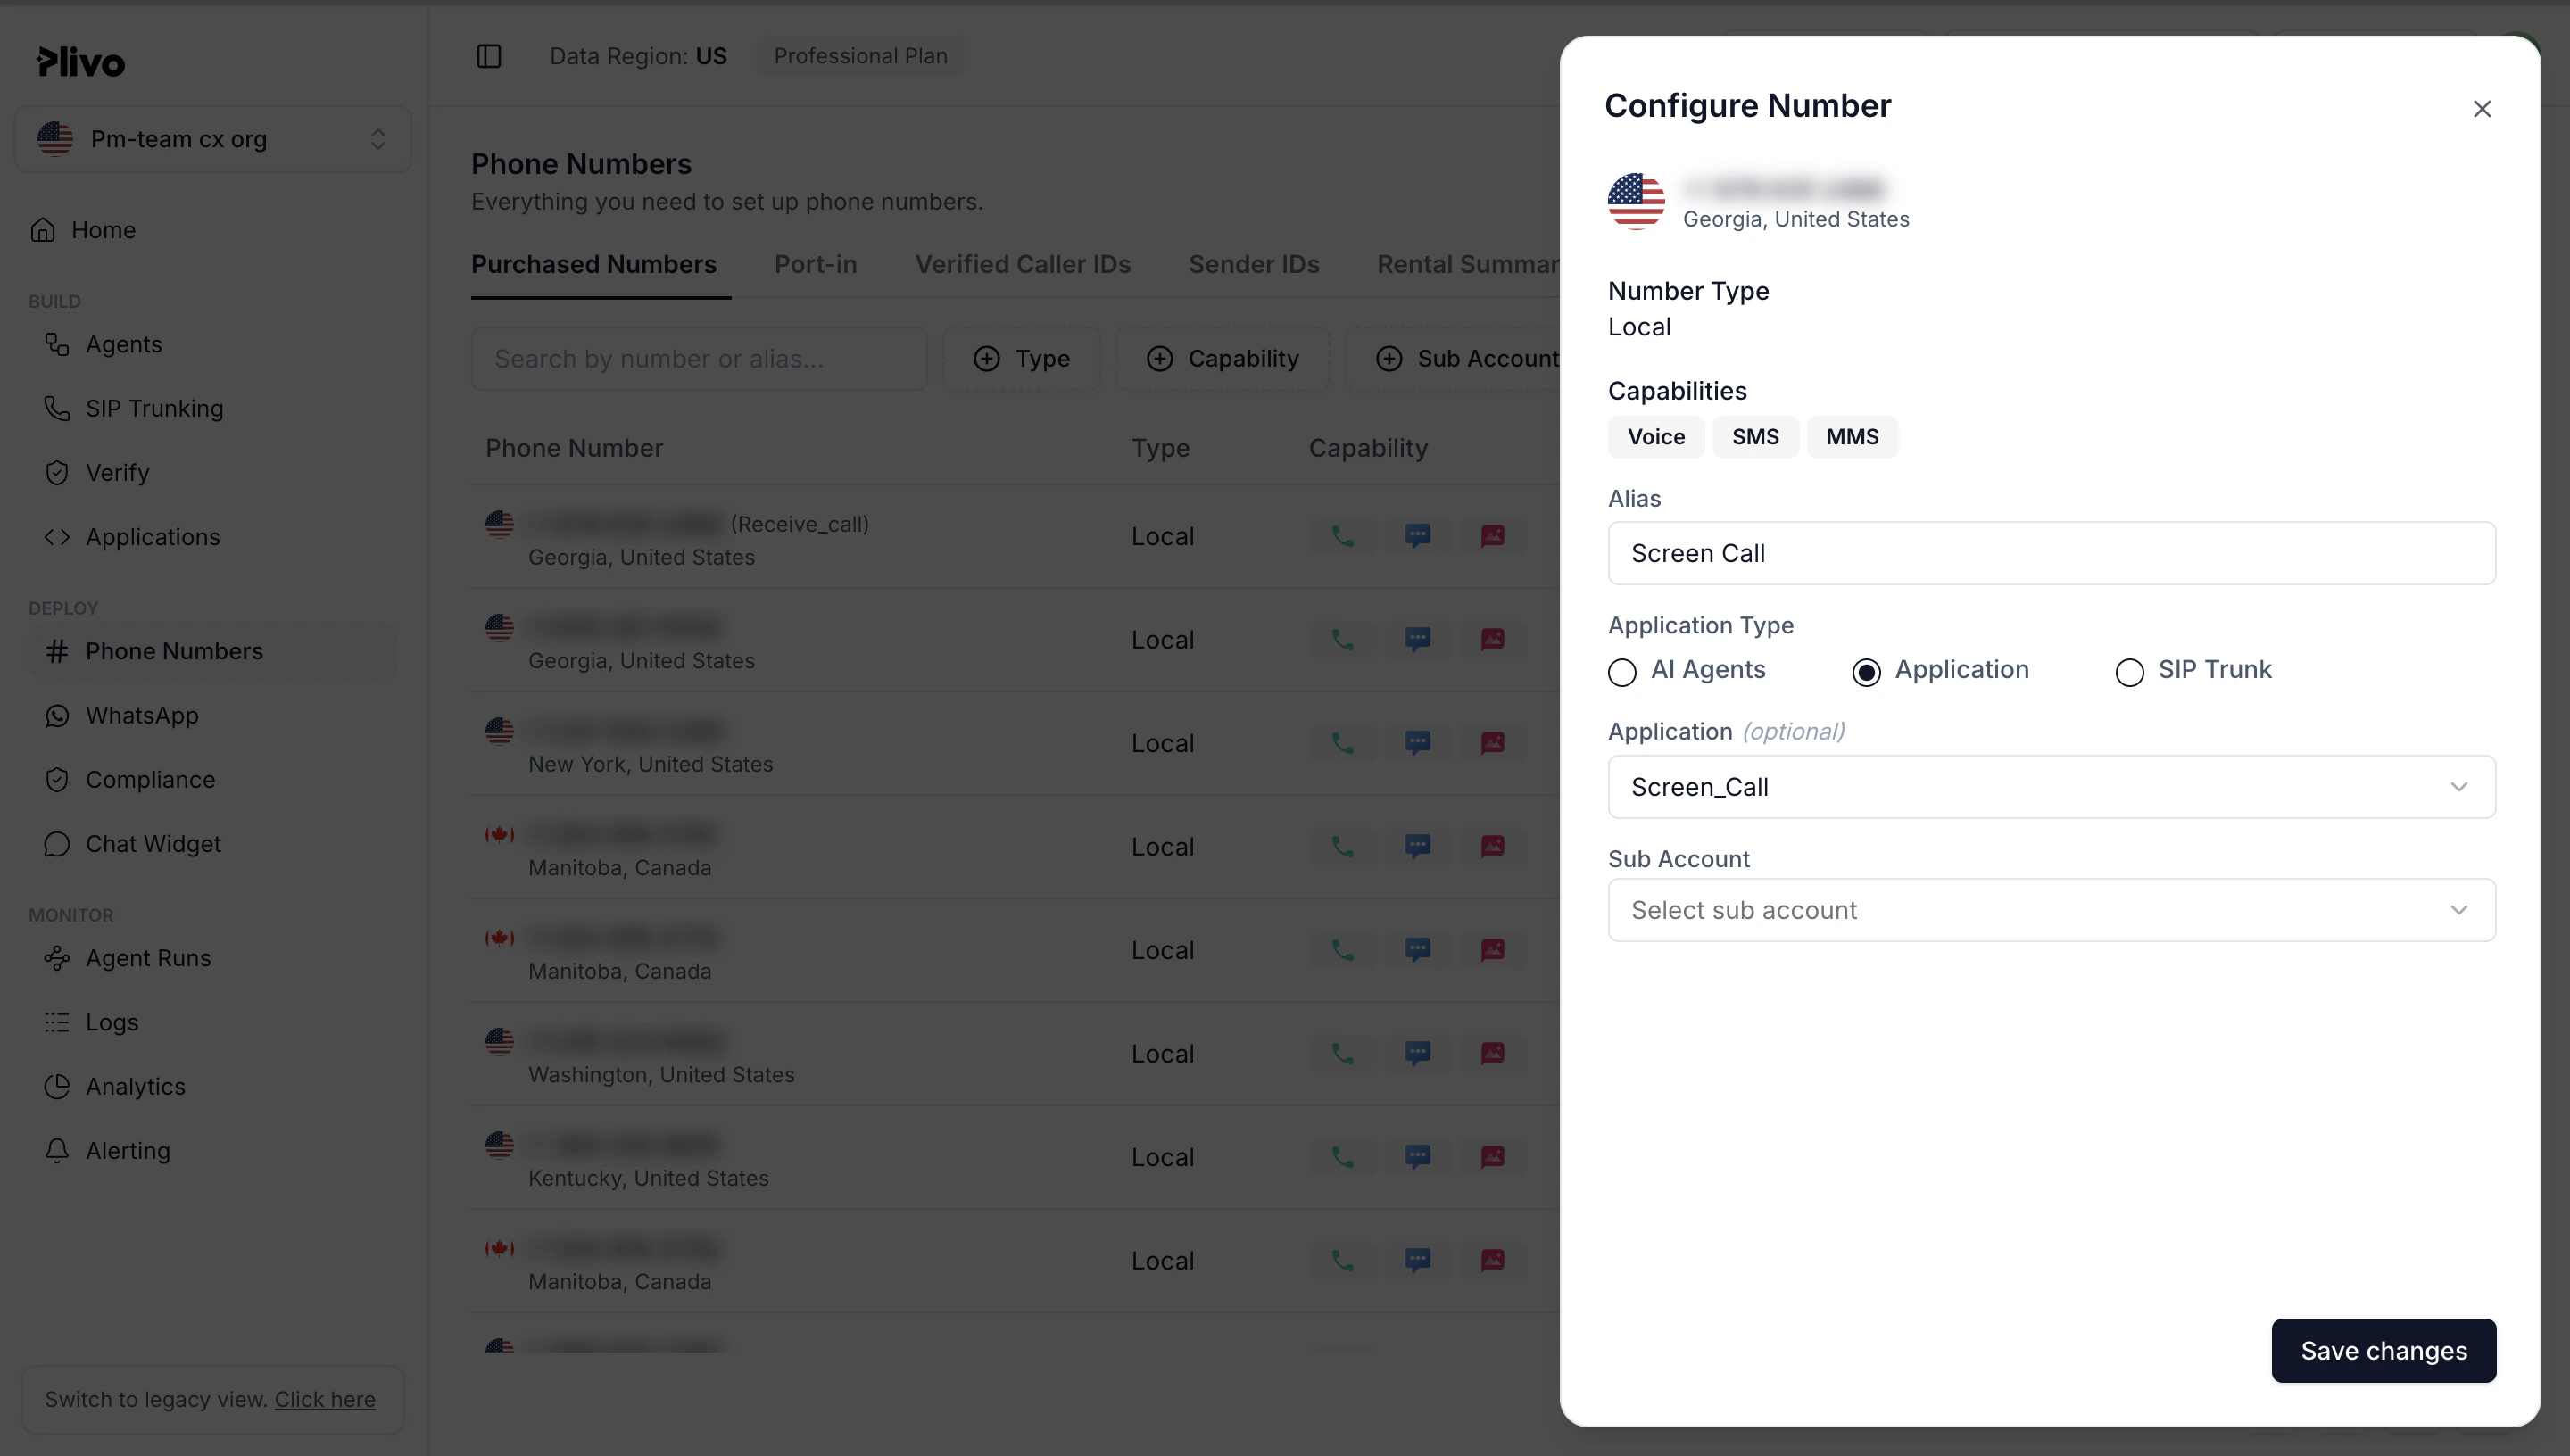This screenshot has height=1456, width=2570.
Task: Close the Configure Number panel
Action: tap(2481, 108)
